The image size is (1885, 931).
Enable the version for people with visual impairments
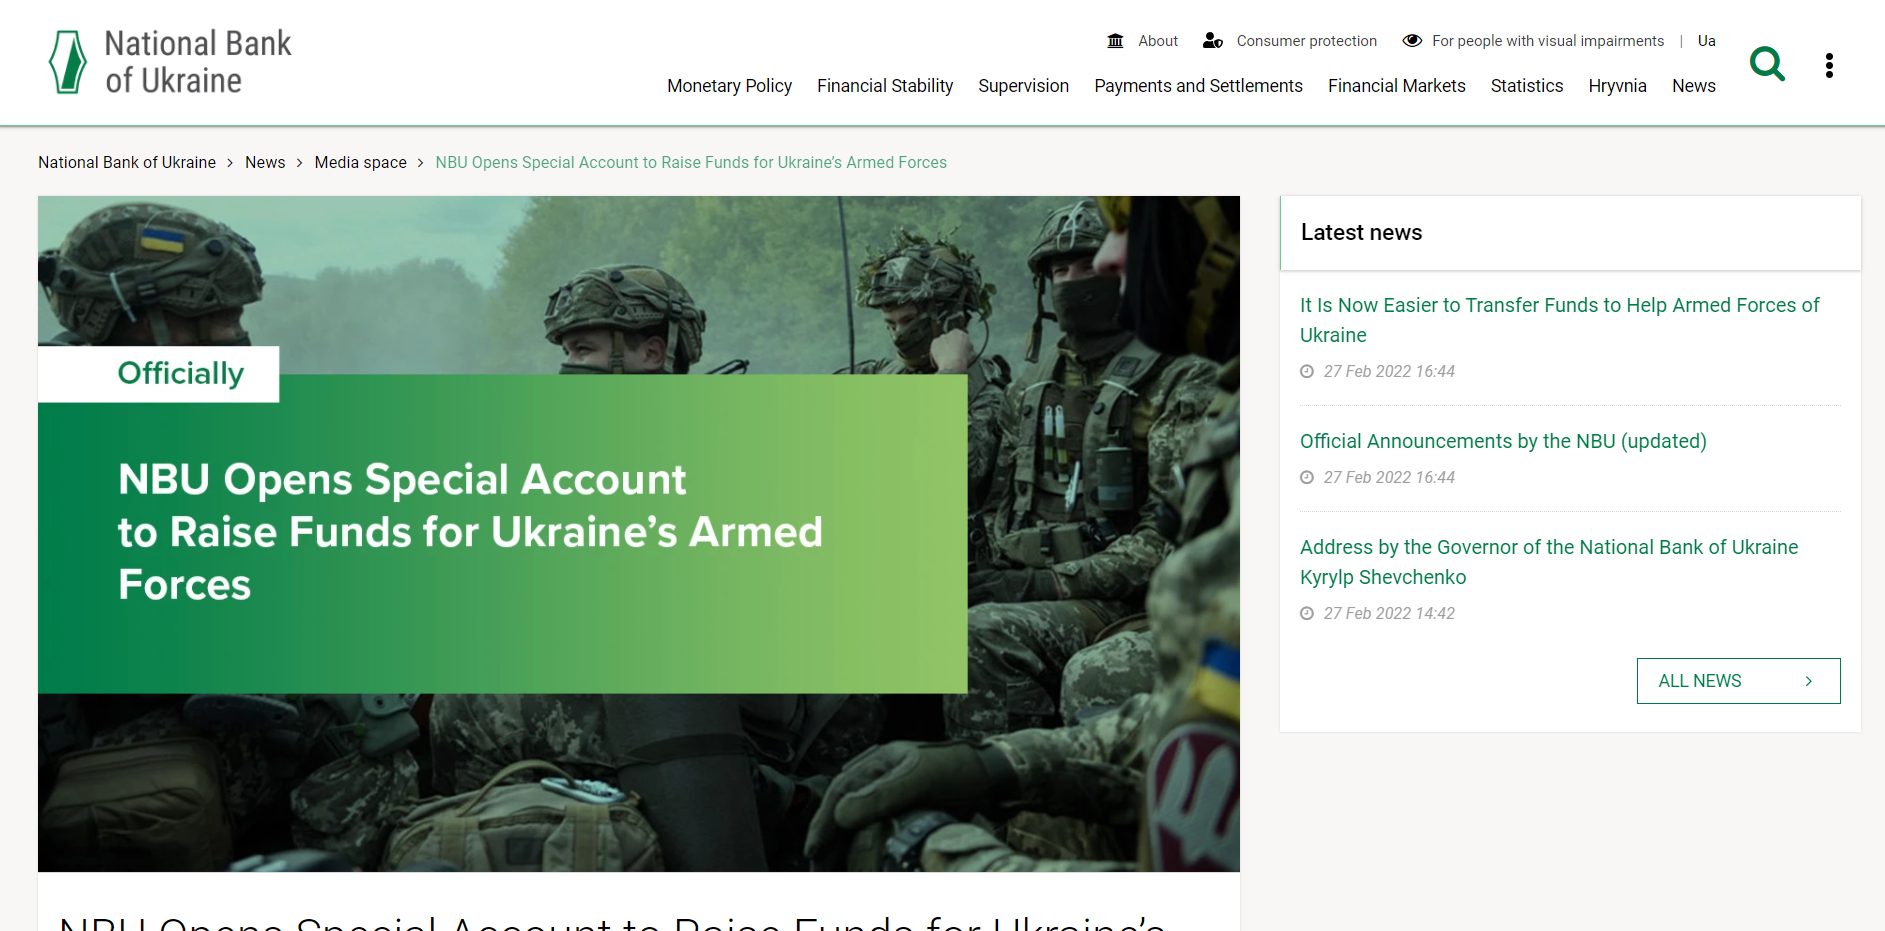[x=1548, y=41]
